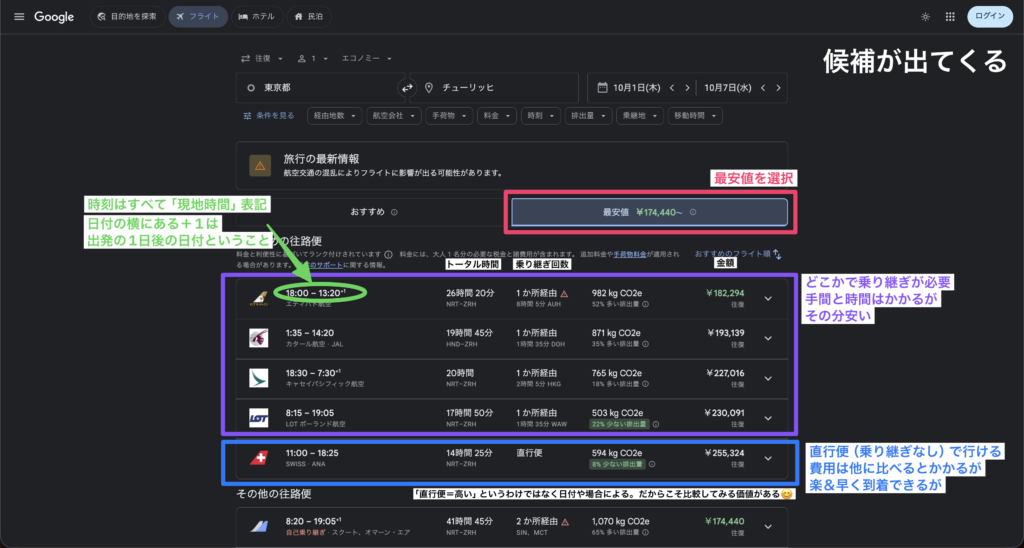Open the おすすめのフライト順 sort menu
The width and height of the screenshot is (1024, 548).
click(738, 254)
